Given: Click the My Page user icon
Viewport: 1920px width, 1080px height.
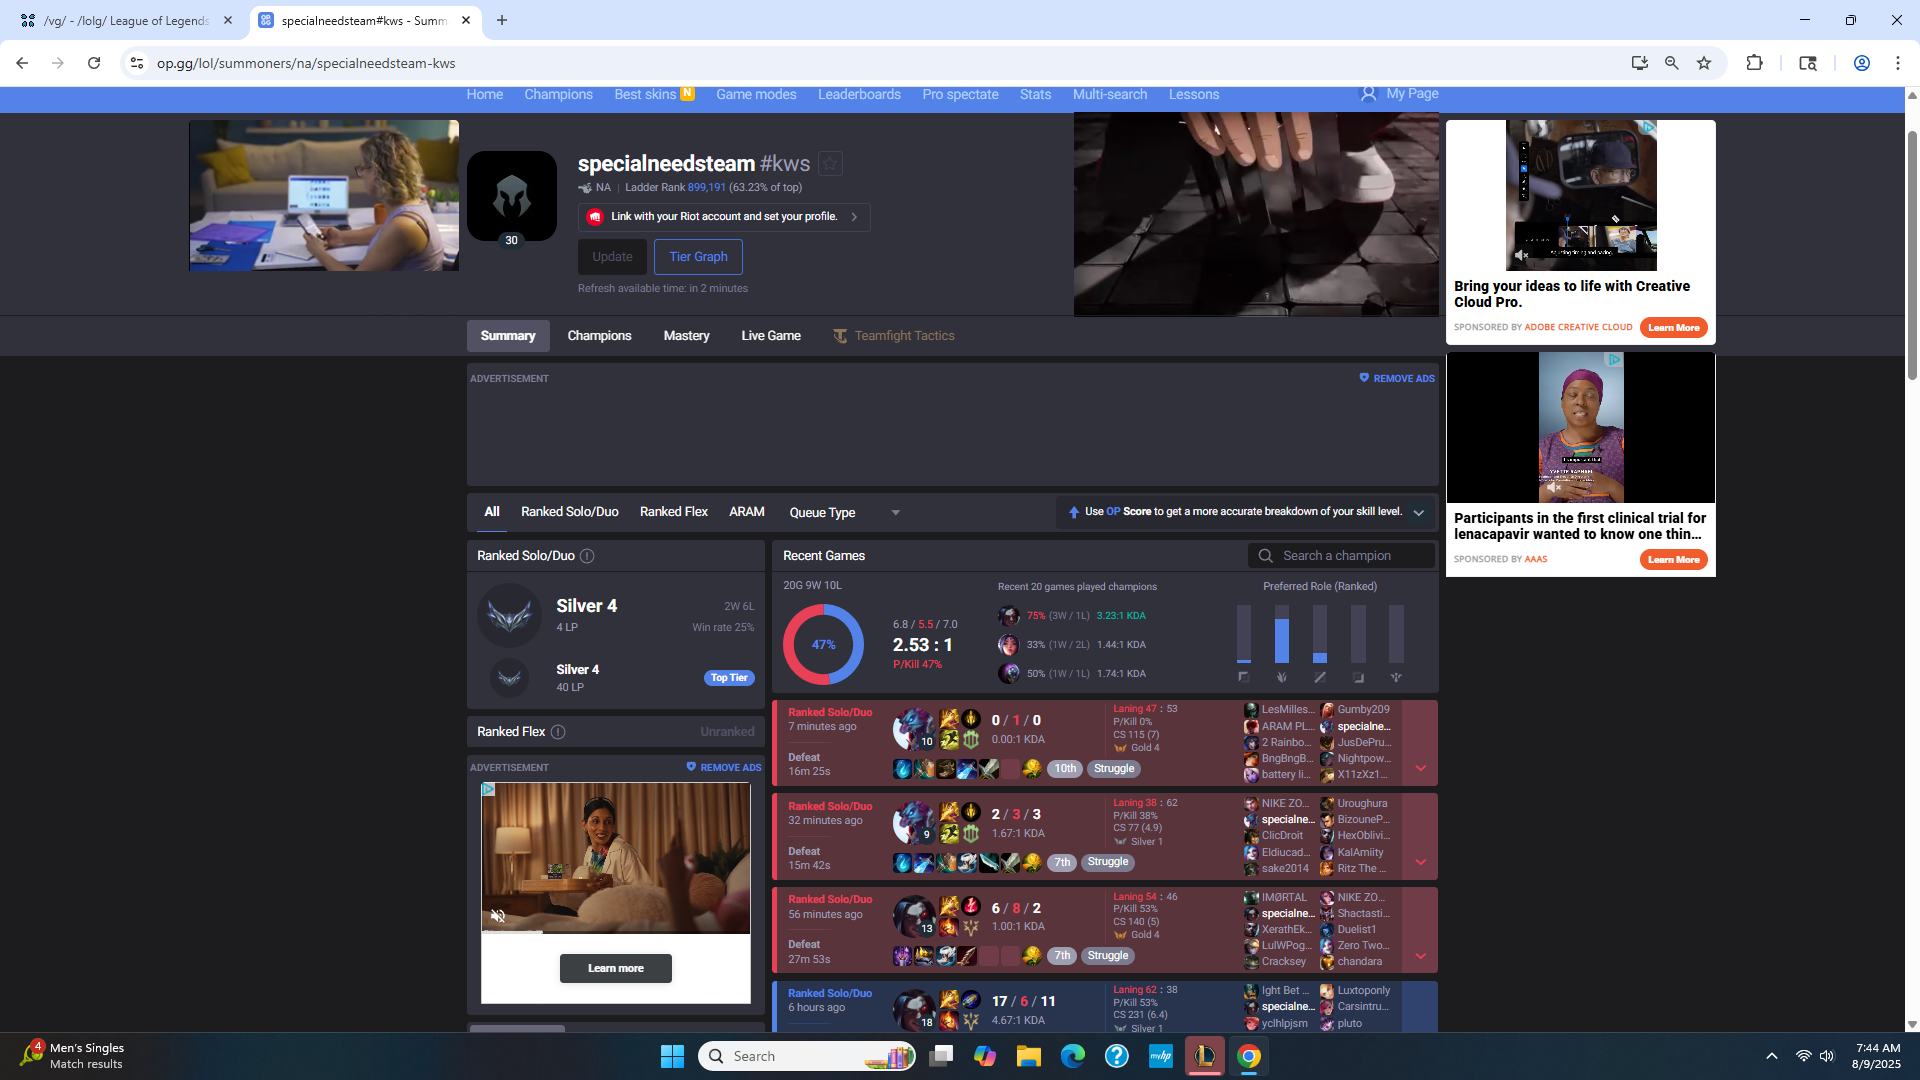Looking at the screenshot, I should (1369, 94).
